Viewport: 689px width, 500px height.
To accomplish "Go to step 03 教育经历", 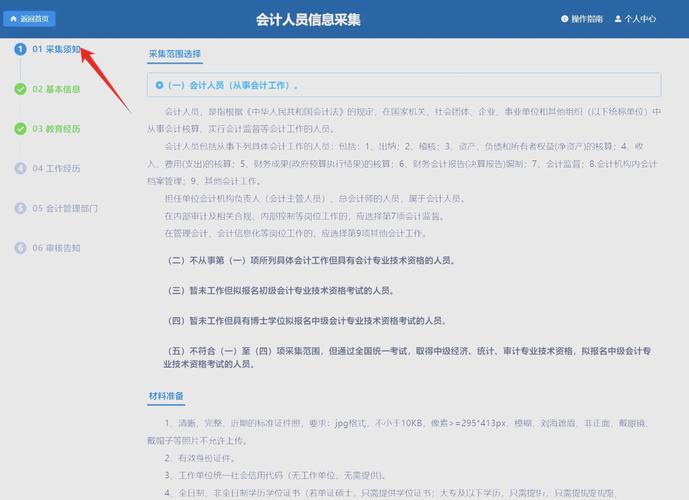I will click(x=56, y=129).
